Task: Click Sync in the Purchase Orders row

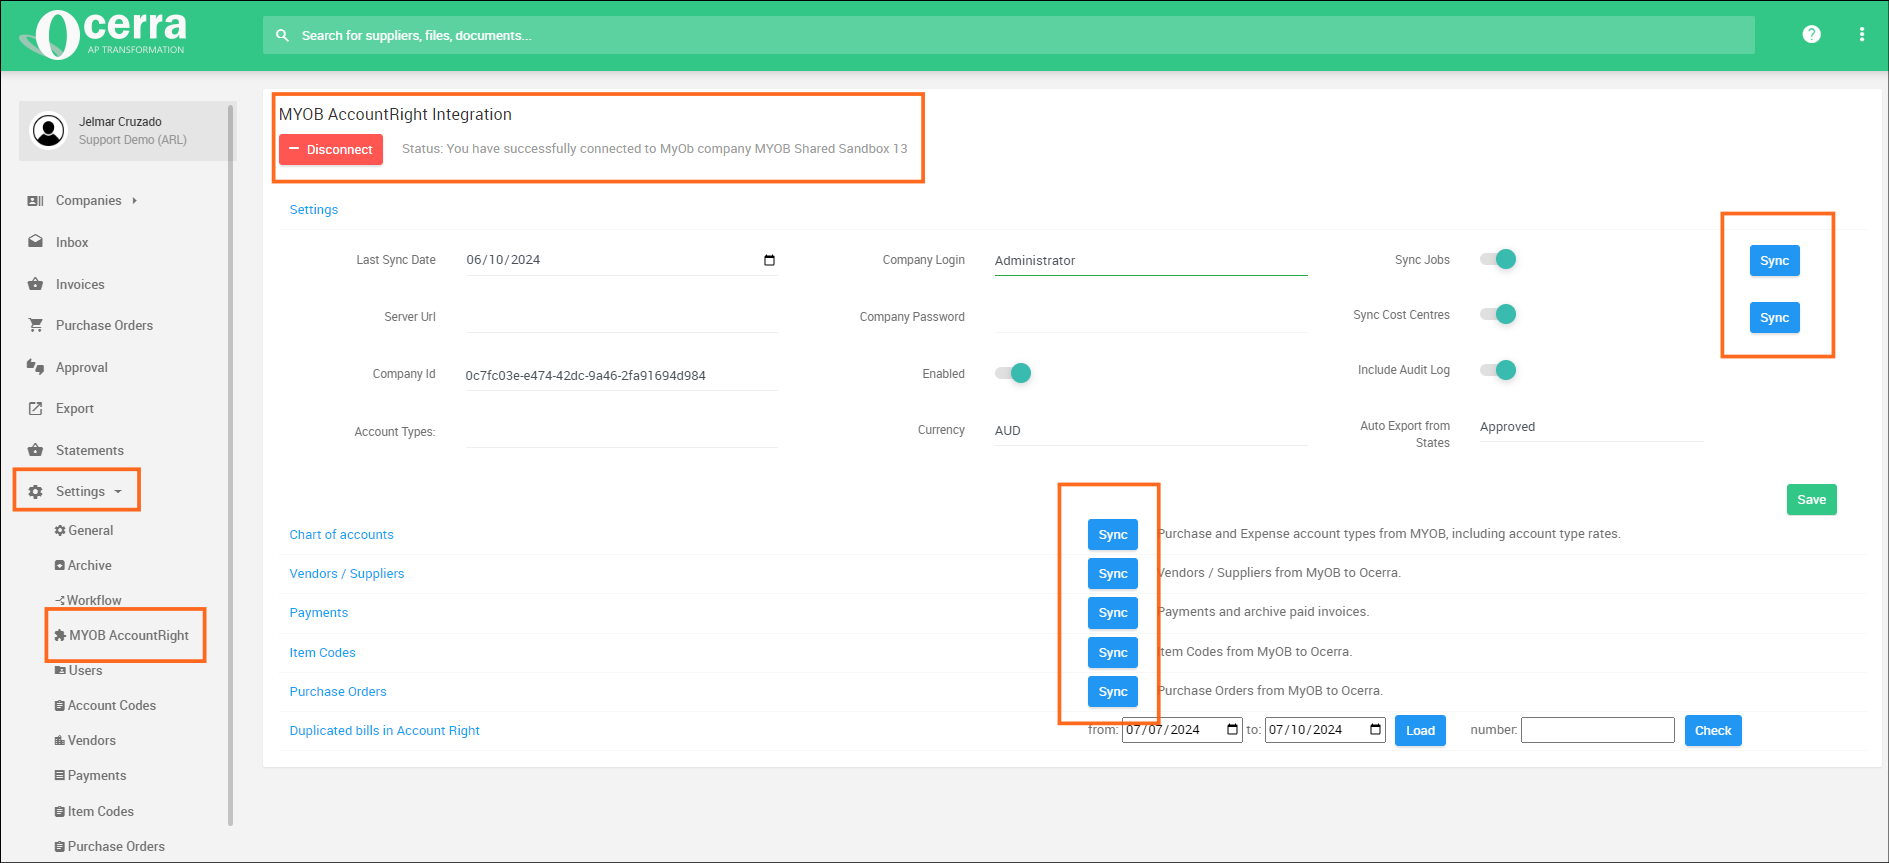Action: (1113, 692)
